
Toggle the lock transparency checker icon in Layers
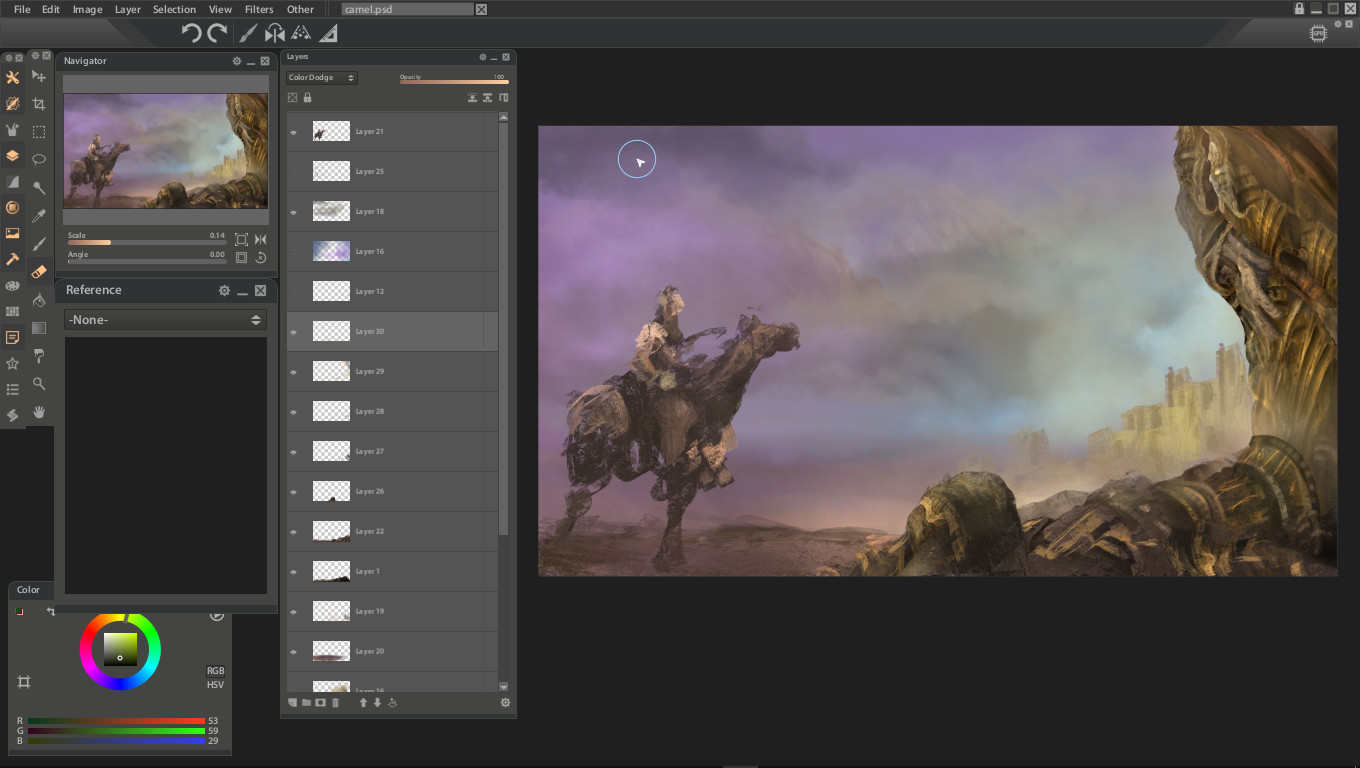(x=293, y=98)
